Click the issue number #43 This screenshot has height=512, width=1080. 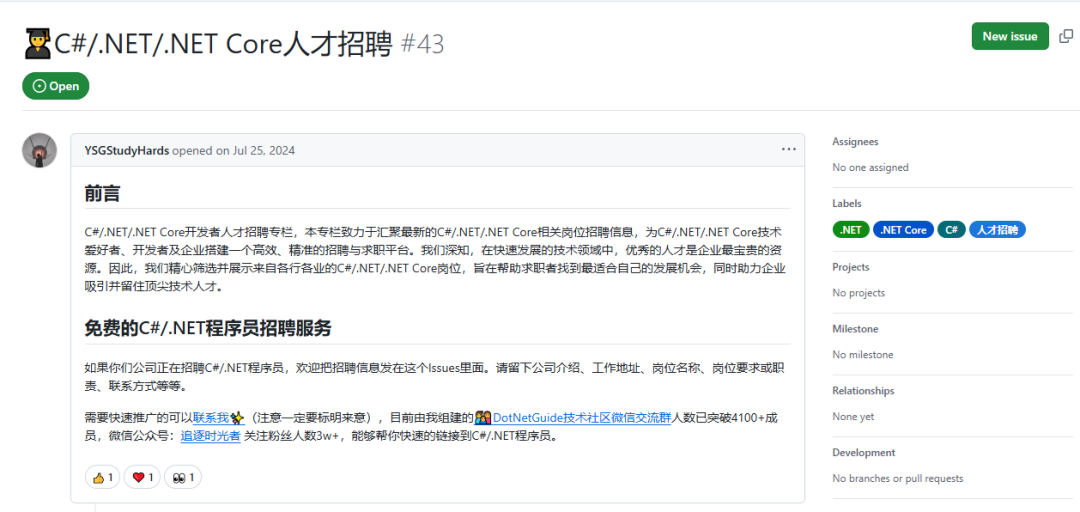422,45
